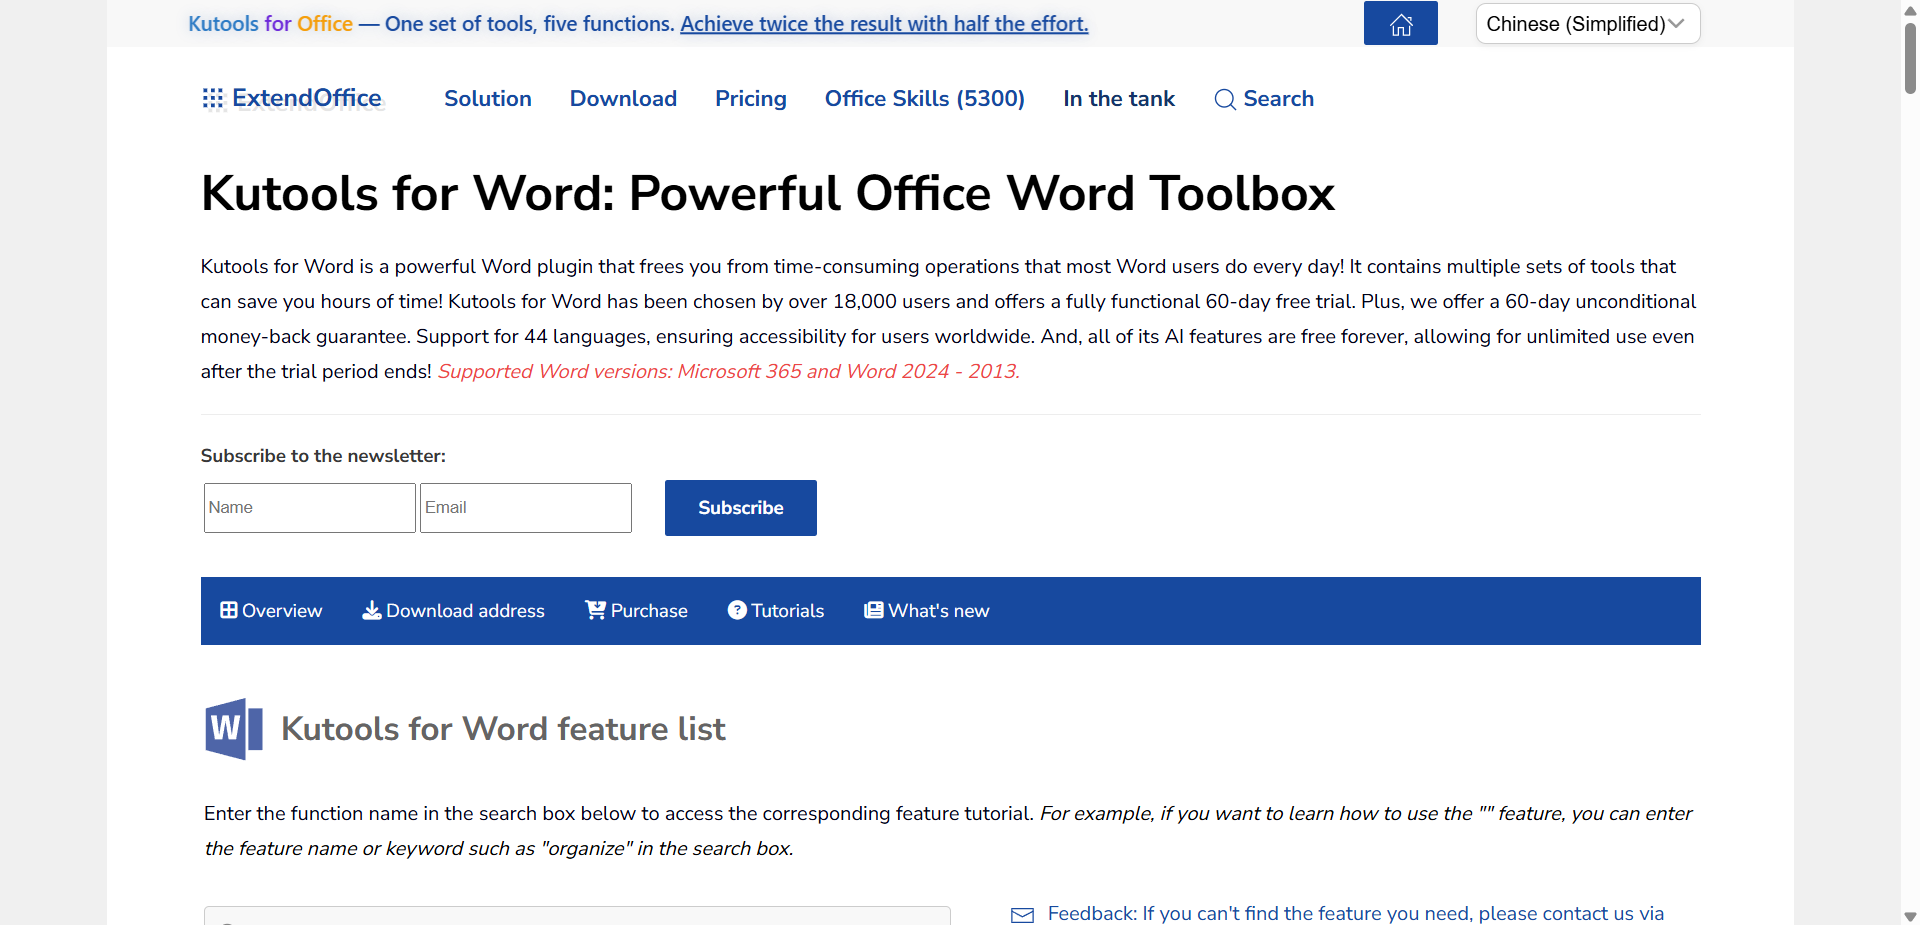The width and height of the screenshot is (1920, 925).
Task: Focus the Email input field
Action: pos(525,508)
